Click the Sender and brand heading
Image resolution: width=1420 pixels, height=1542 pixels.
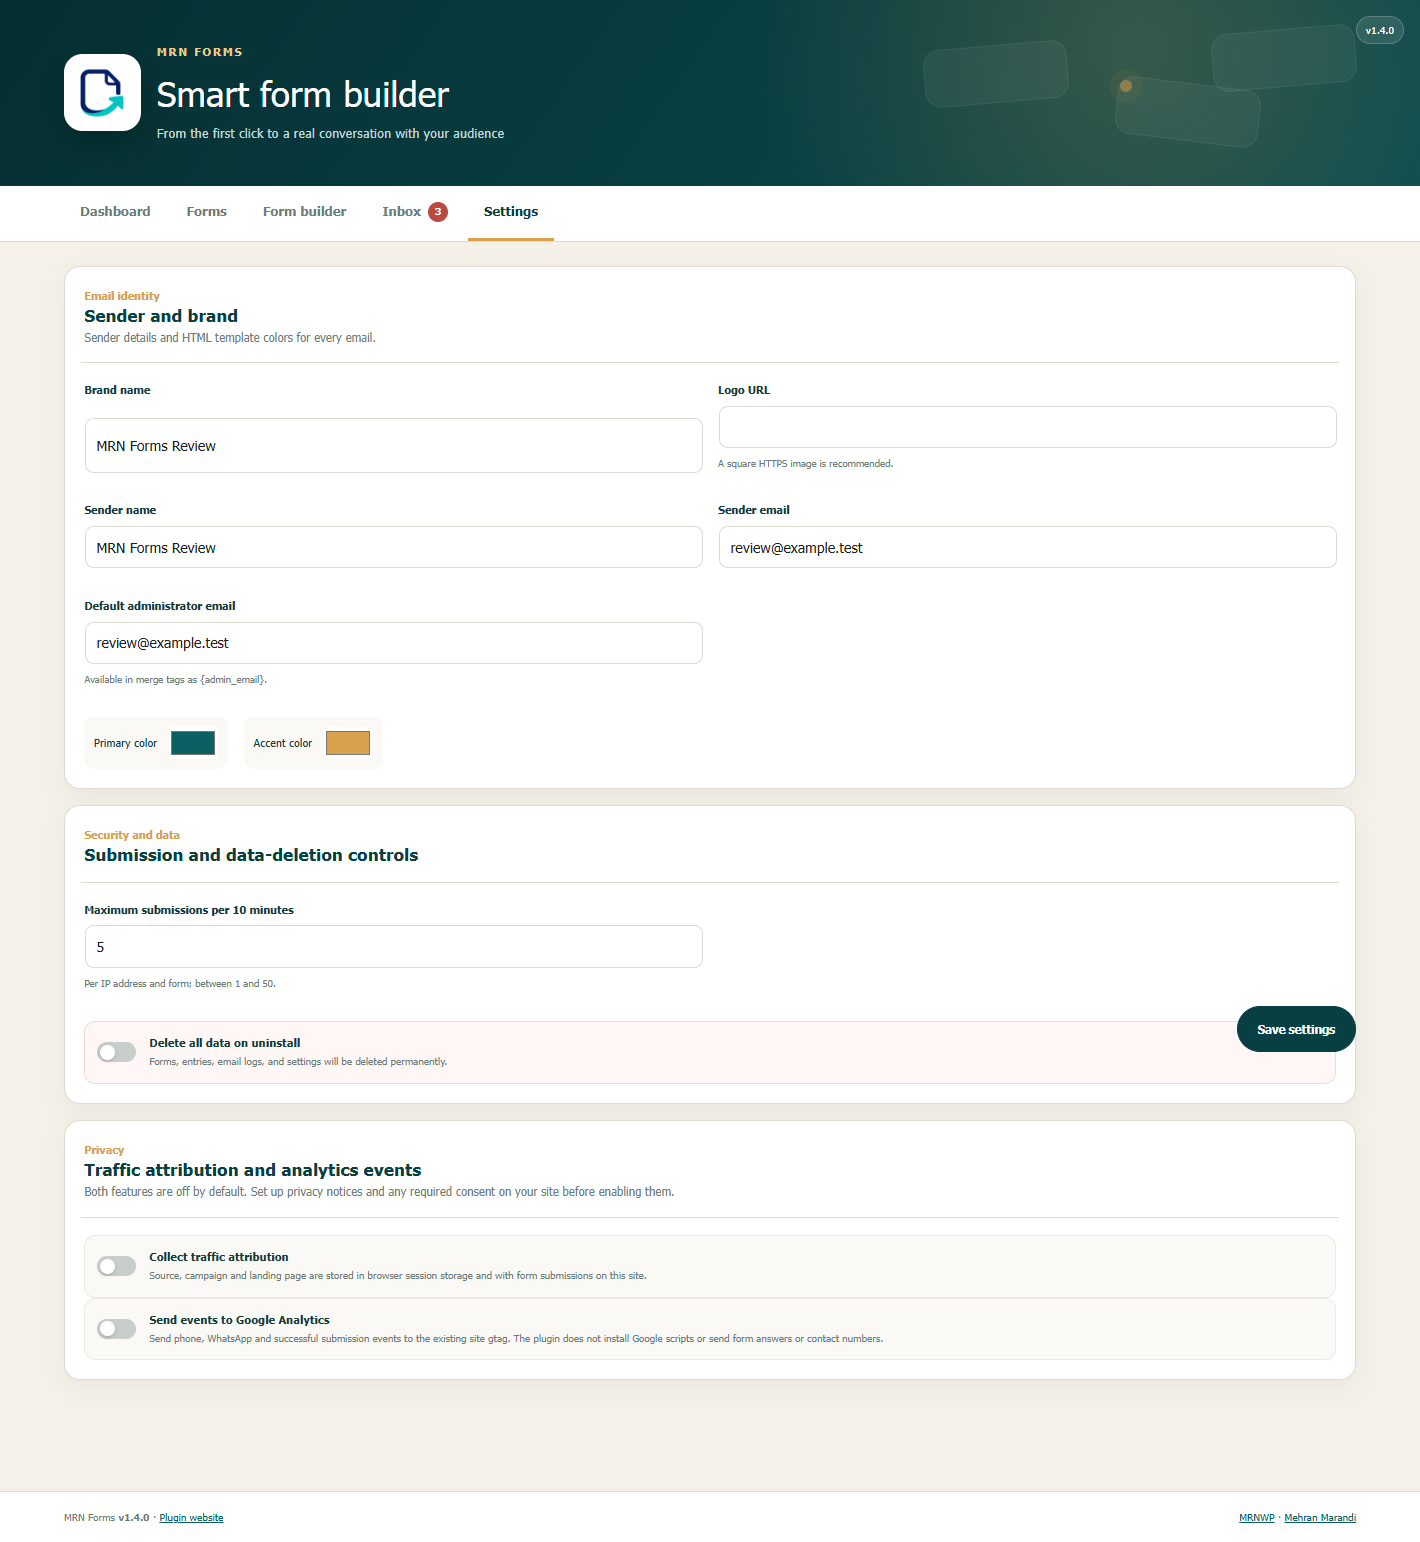[161, 316]
